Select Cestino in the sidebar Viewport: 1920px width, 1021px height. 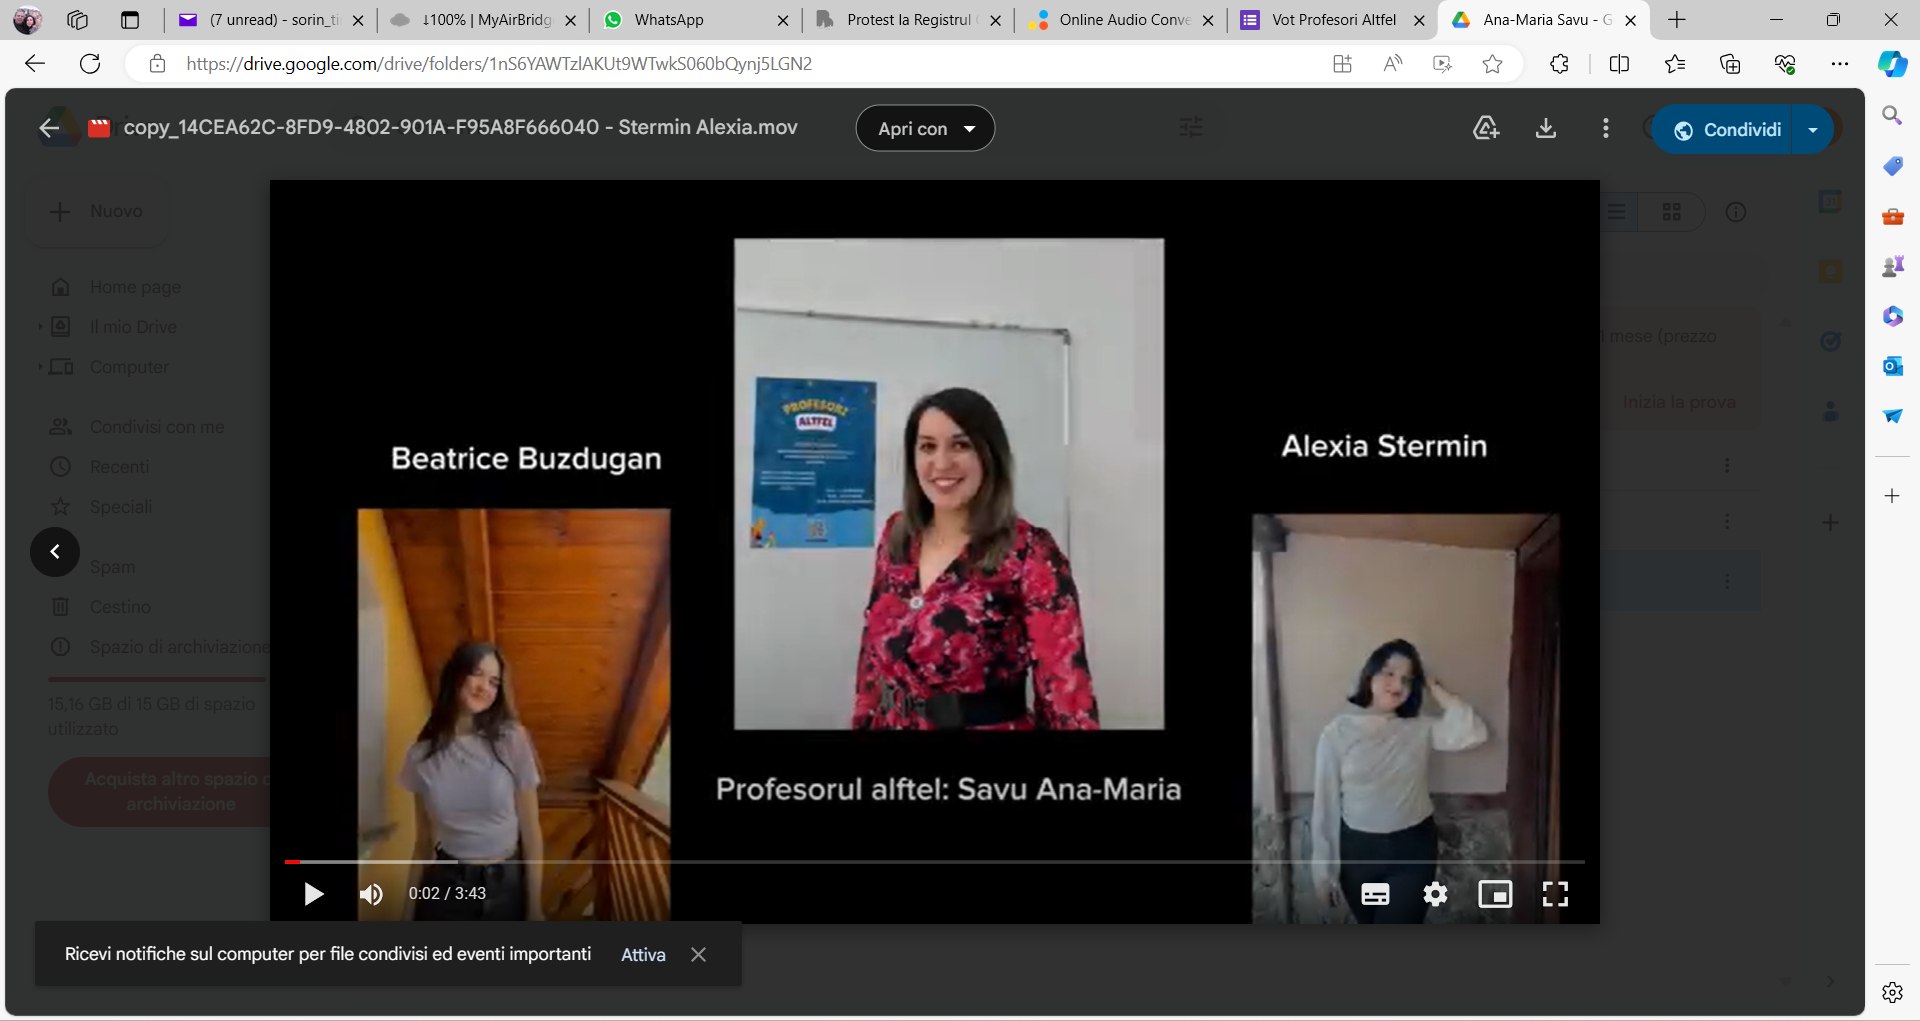point(119,607)
